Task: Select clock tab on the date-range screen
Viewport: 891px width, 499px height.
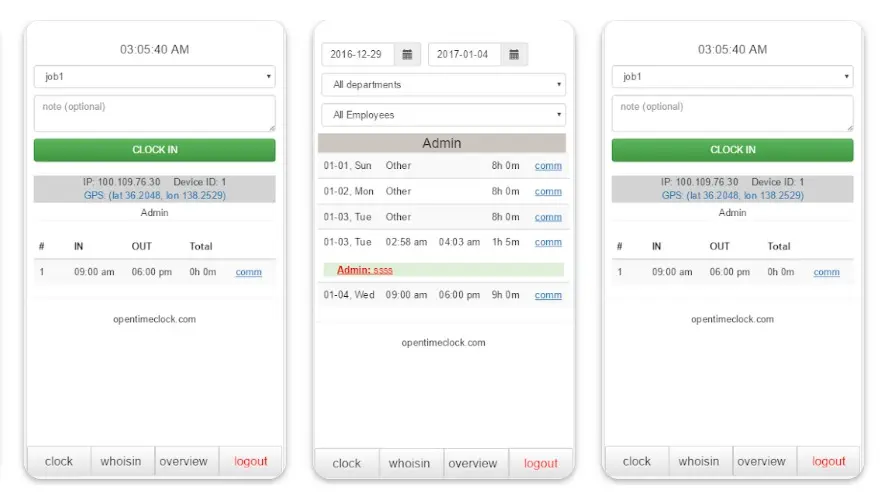Action: pyautogui.click(x=347, y=463)
